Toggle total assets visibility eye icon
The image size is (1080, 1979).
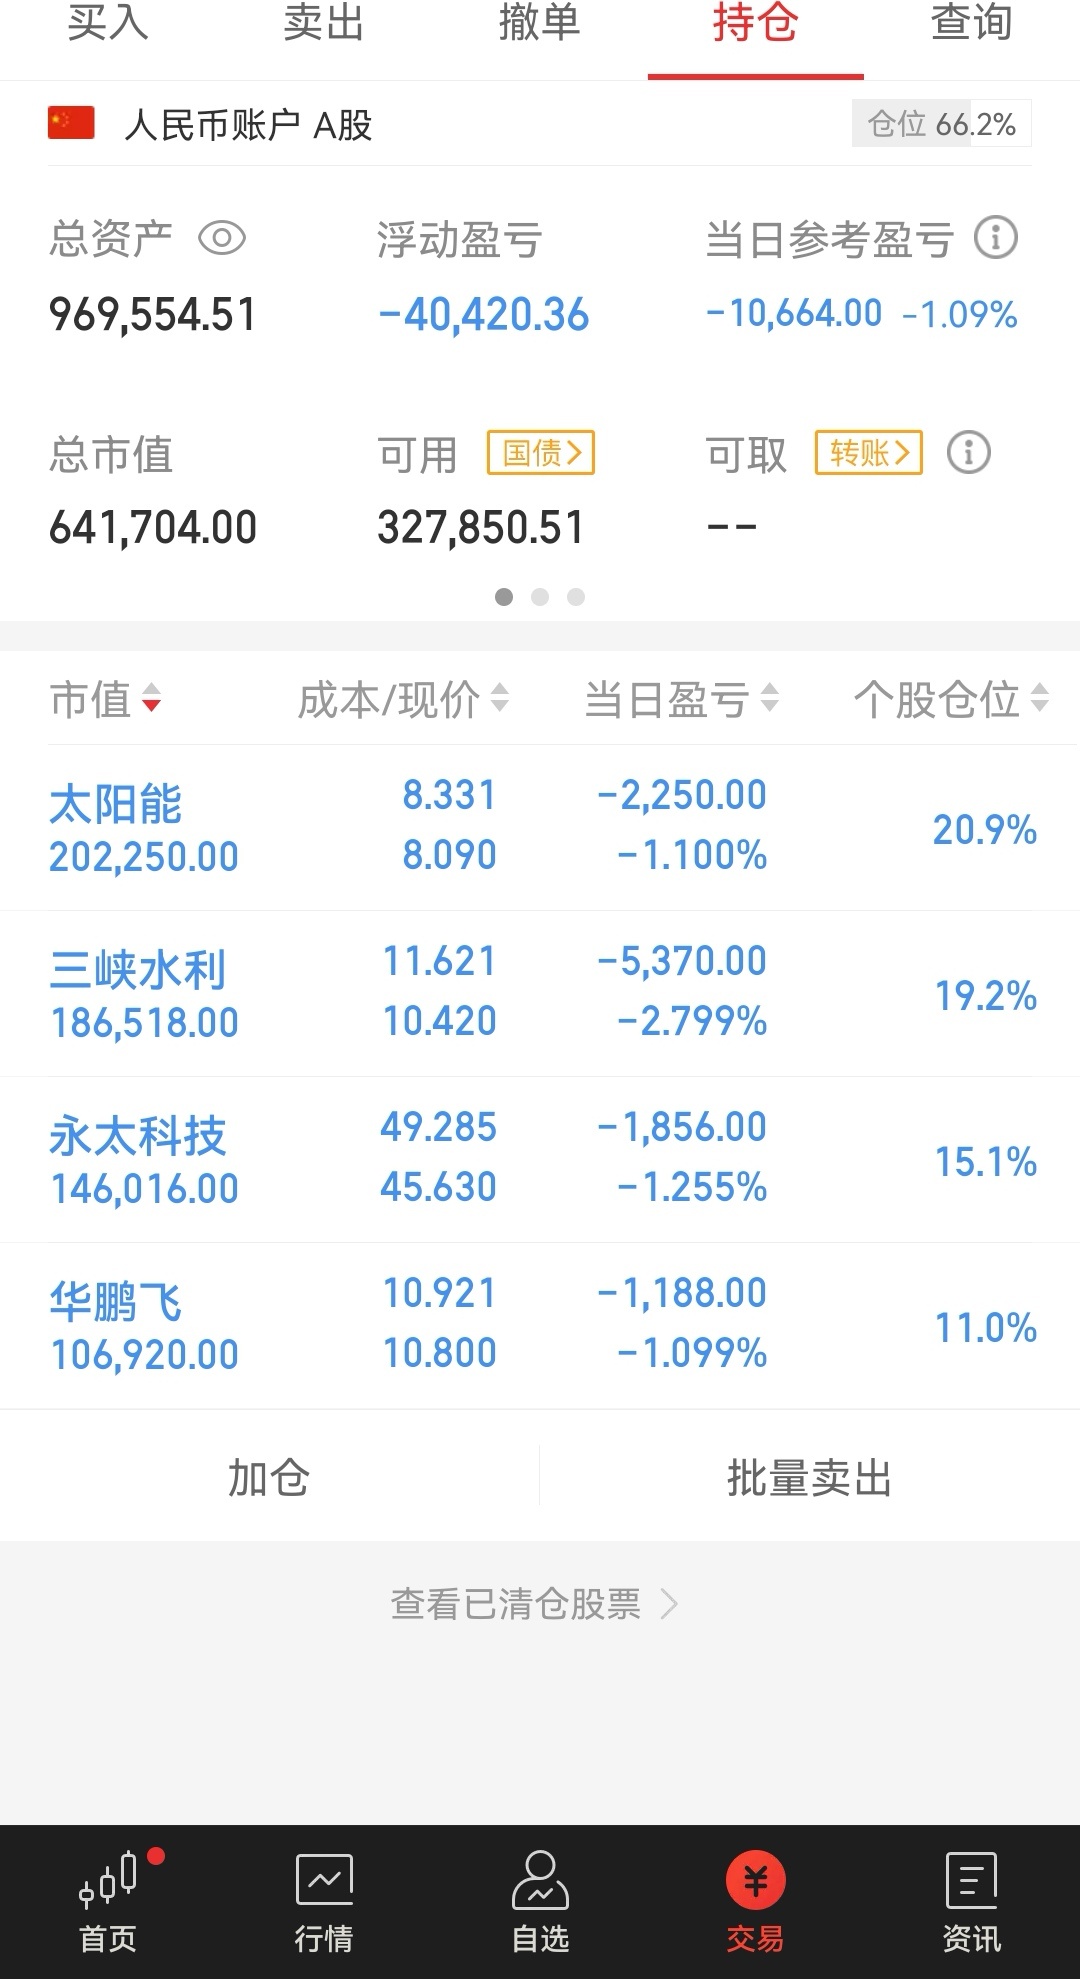point(222,239)
